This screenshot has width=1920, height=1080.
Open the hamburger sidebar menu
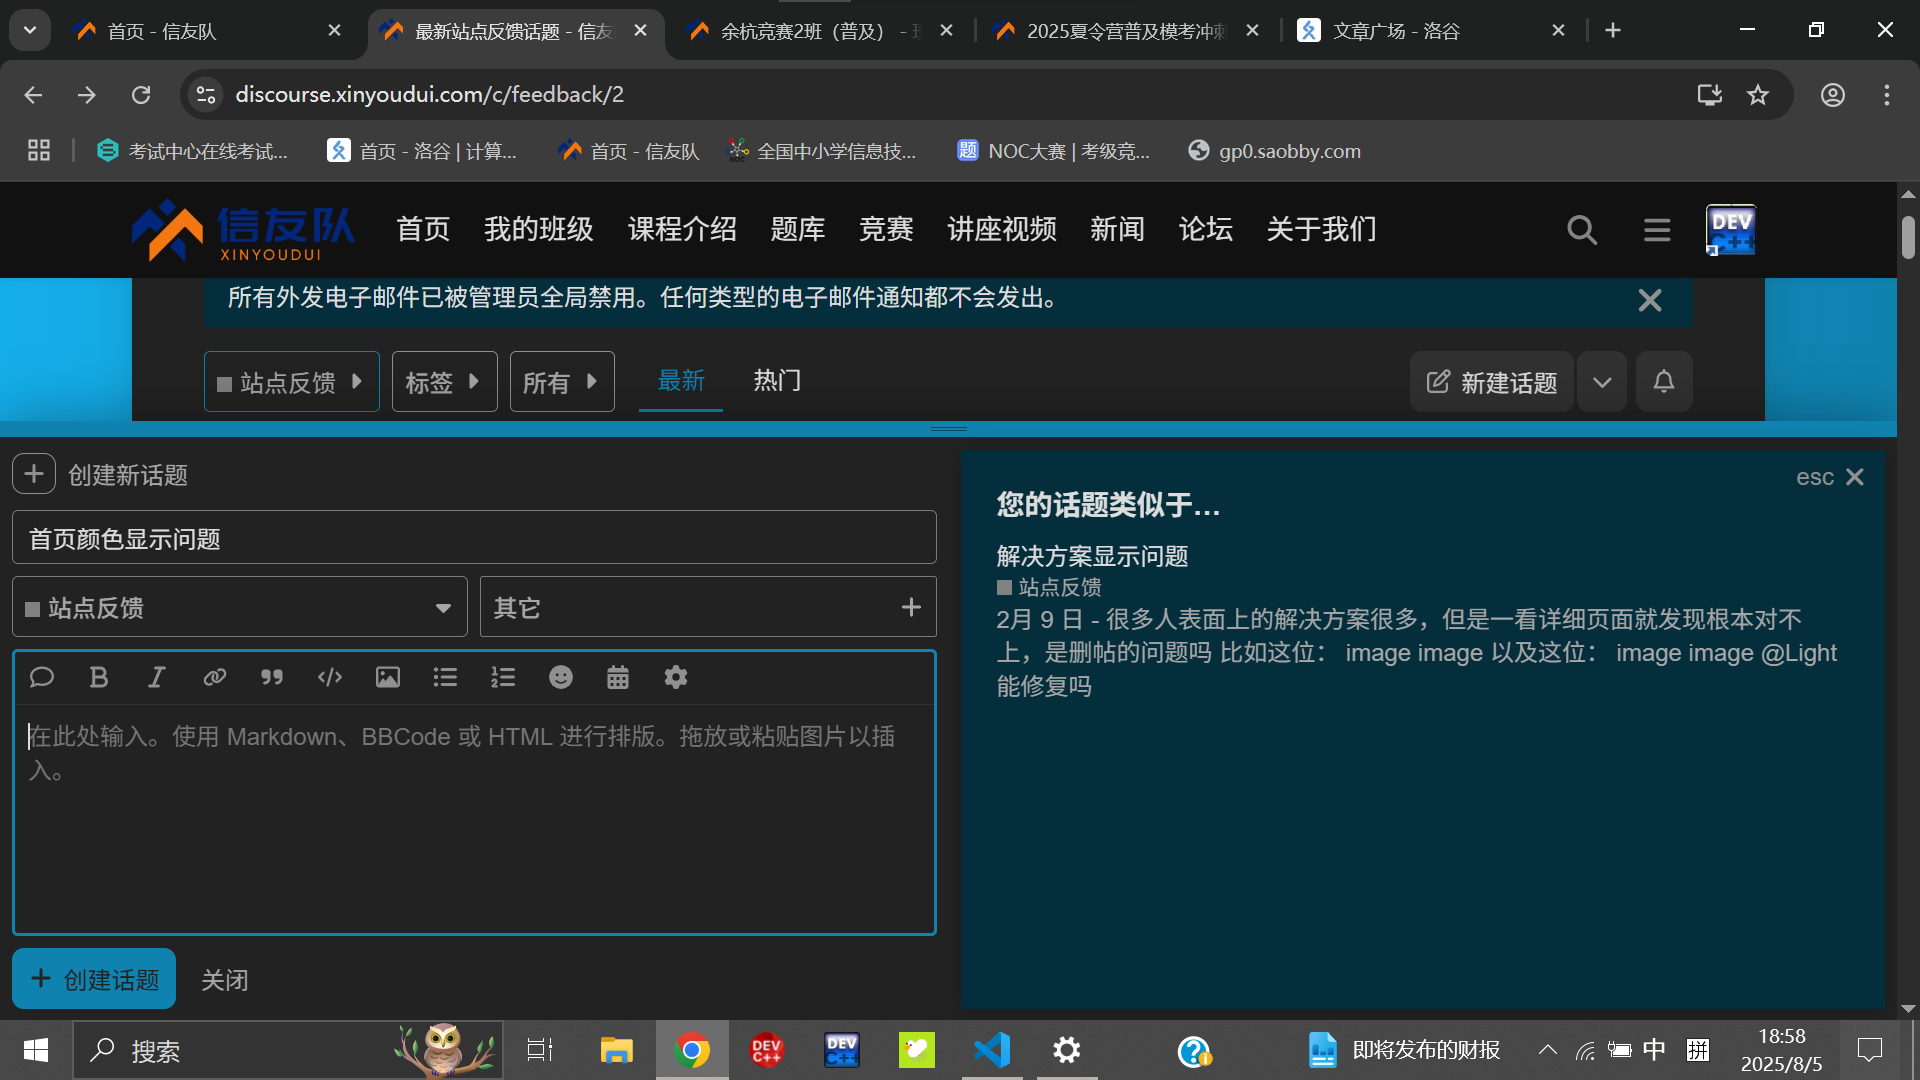coord(1656,229)
